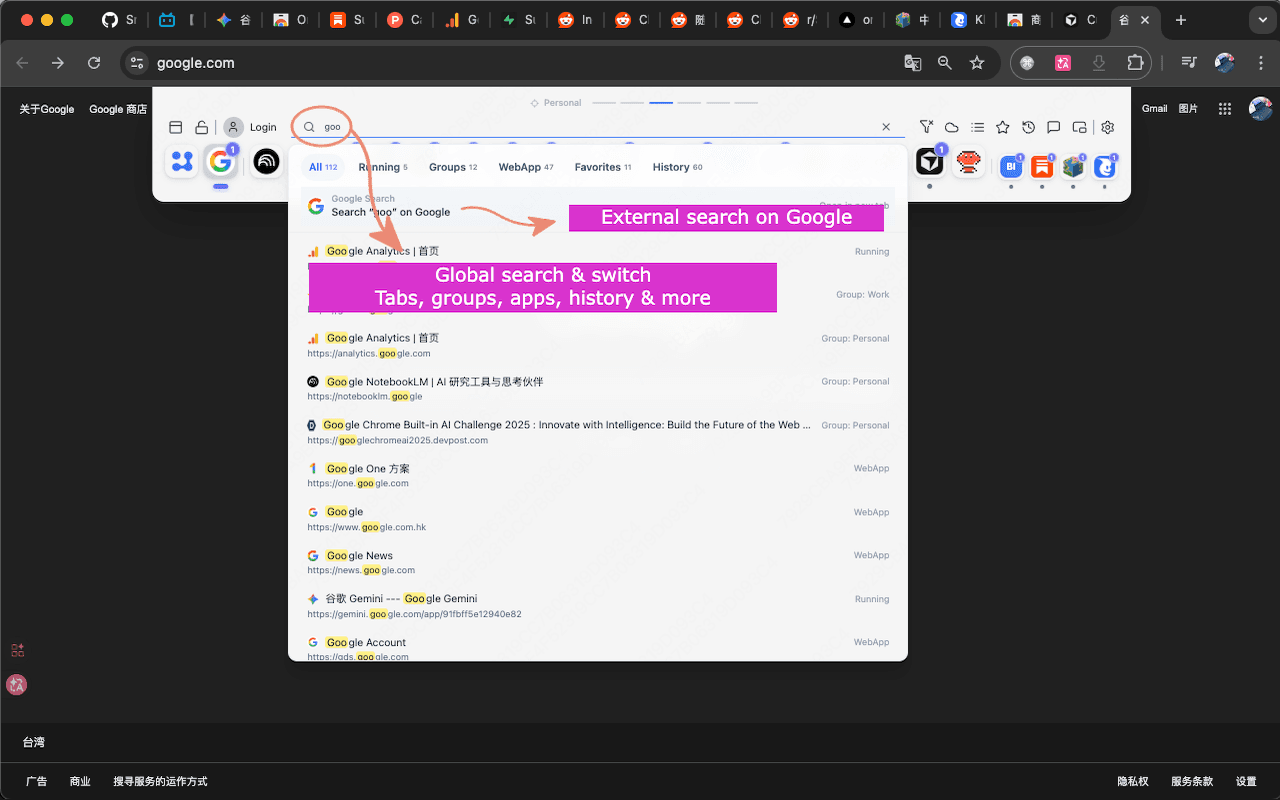Open Favorites via the star icon
Viewport: 1280px width, 800px height.
1002,127
